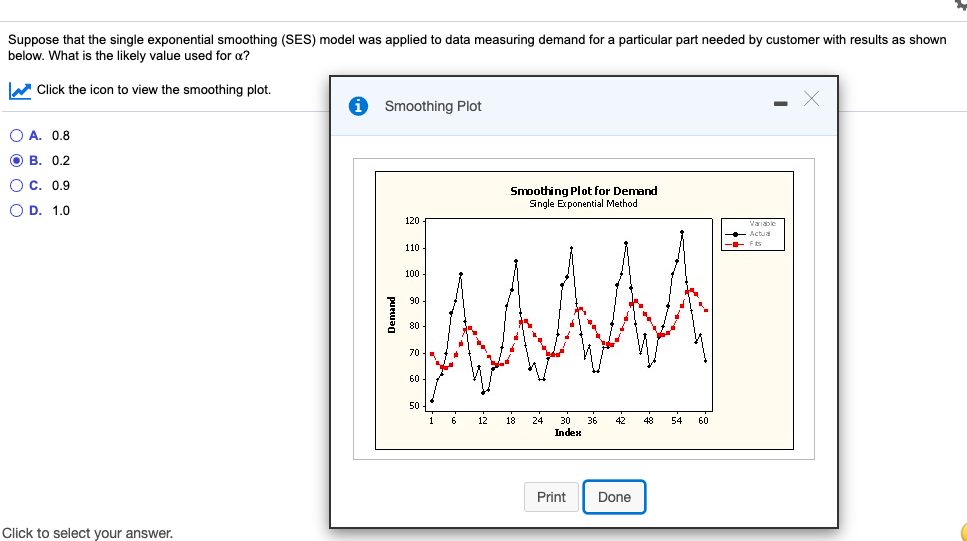Click the gear icon at top right

pos(961,4)
